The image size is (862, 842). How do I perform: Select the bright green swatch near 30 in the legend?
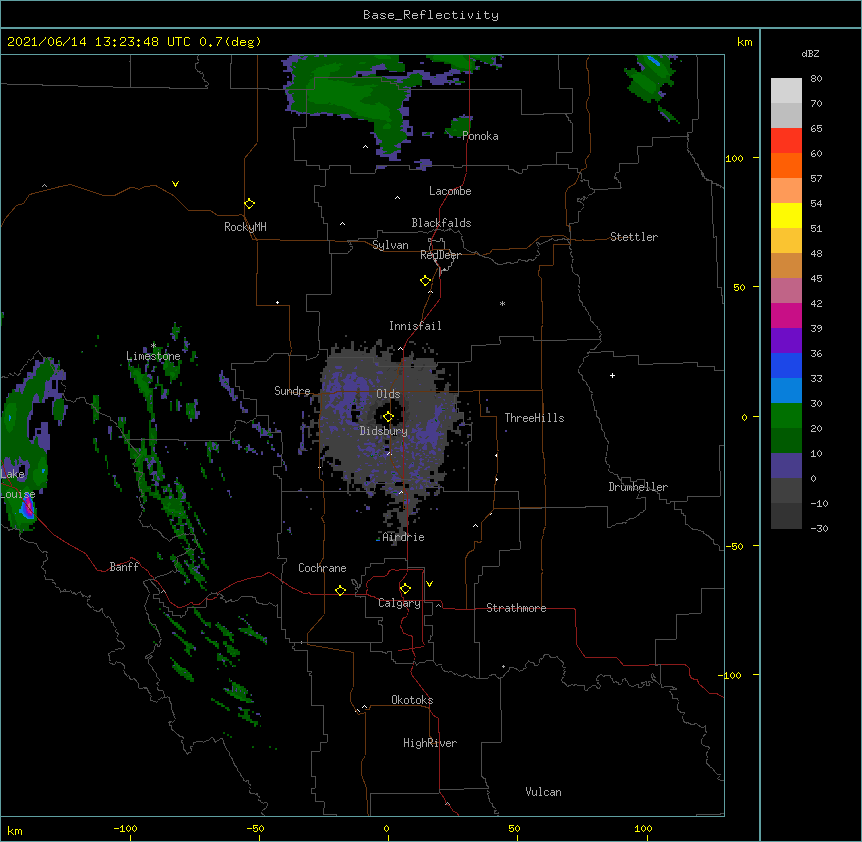(786, 416)
